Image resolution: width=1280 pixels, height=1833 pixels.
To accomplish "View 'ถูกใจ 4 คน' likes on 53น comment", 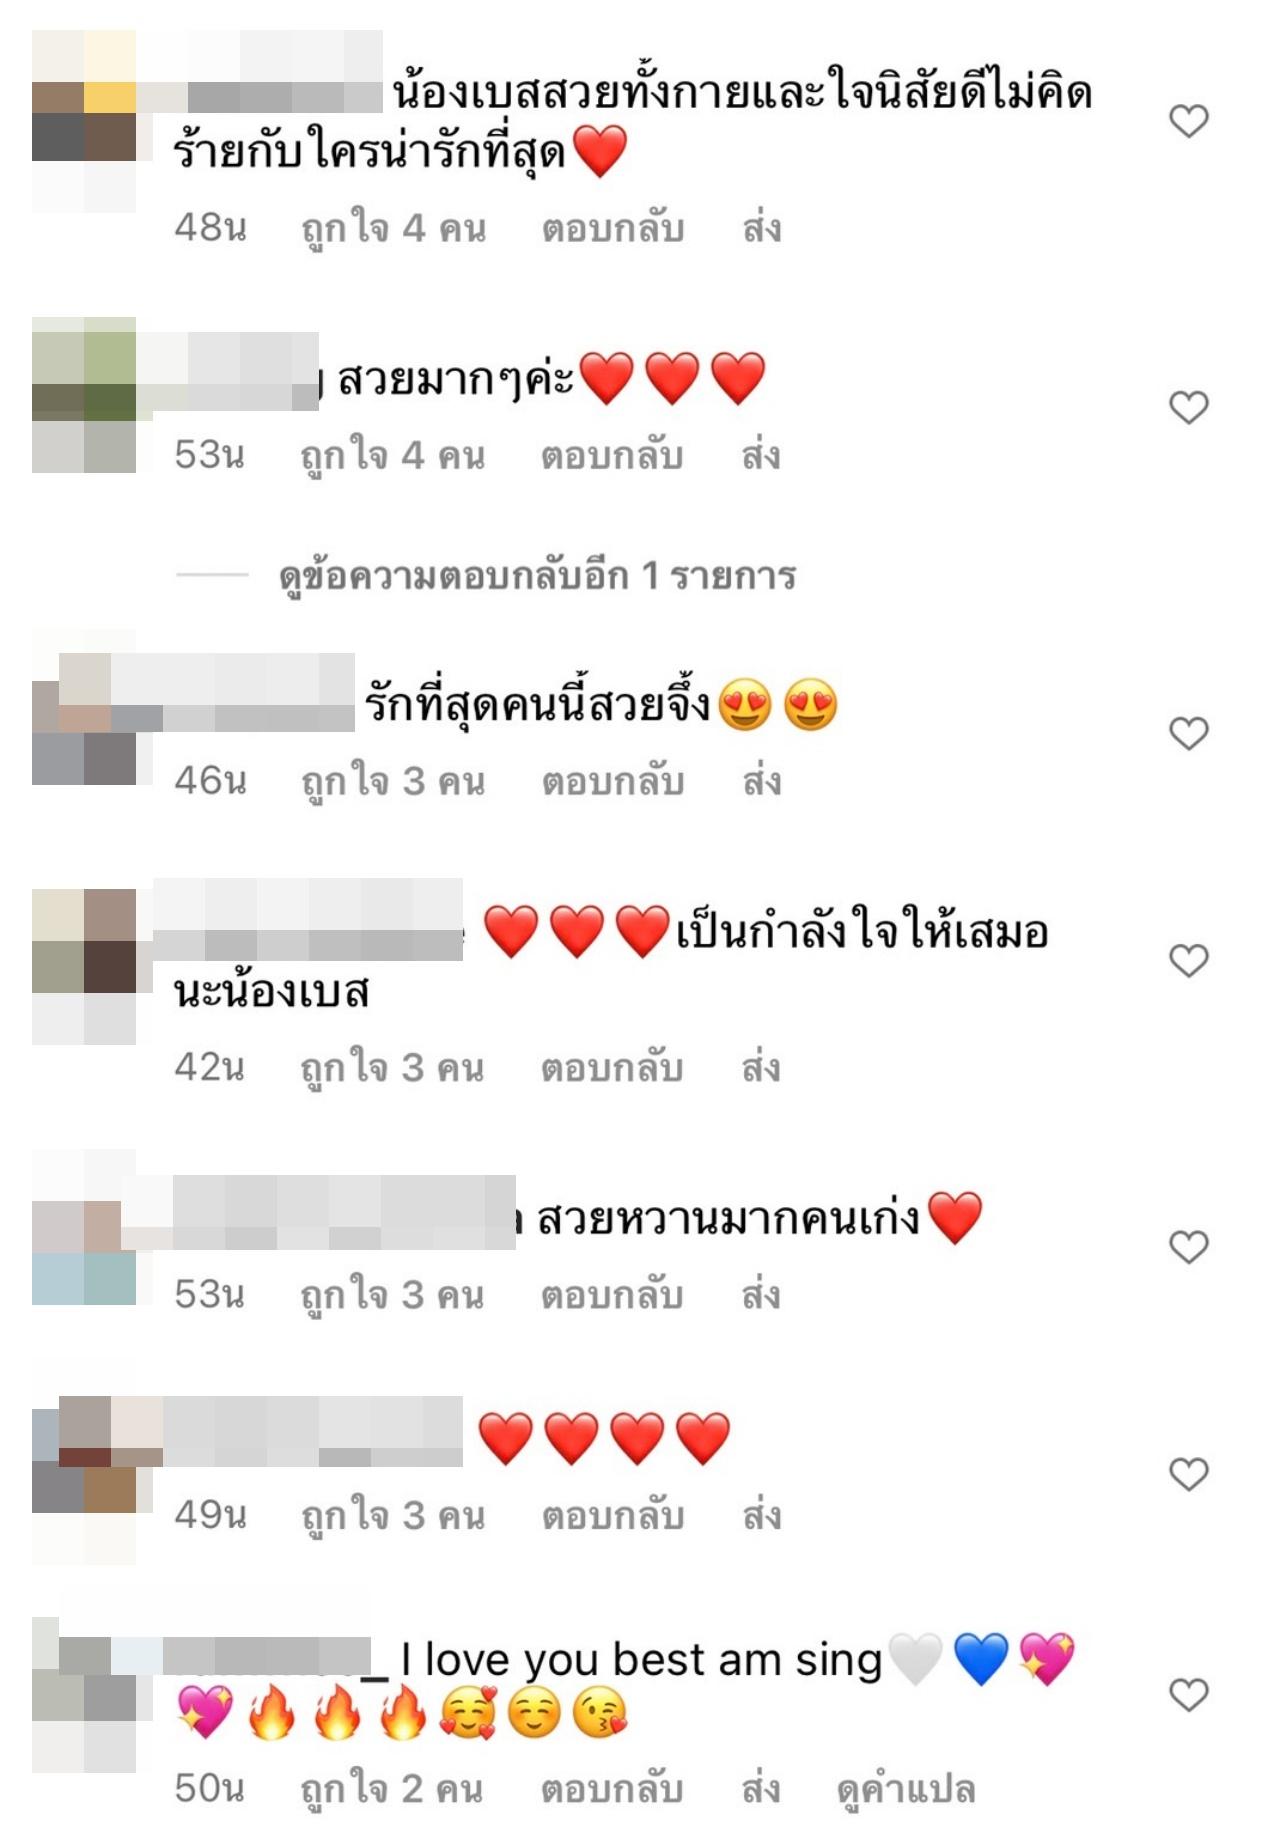I will point(393,456).
